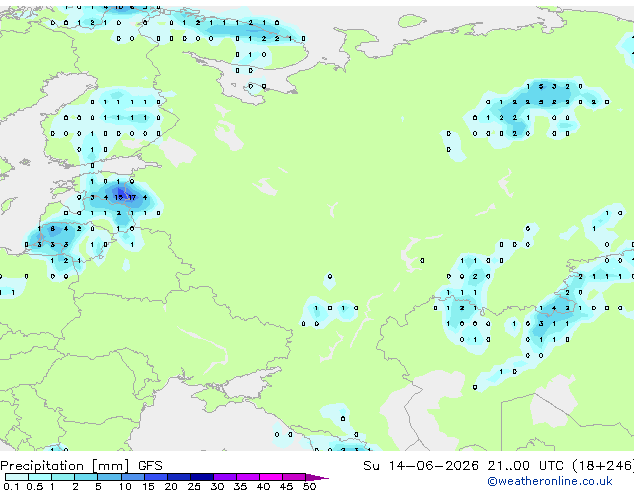This screenshot has width=634, height=490.
Task: Click the '15' value beside the 17 on the map
Action: tap(118, 197)
